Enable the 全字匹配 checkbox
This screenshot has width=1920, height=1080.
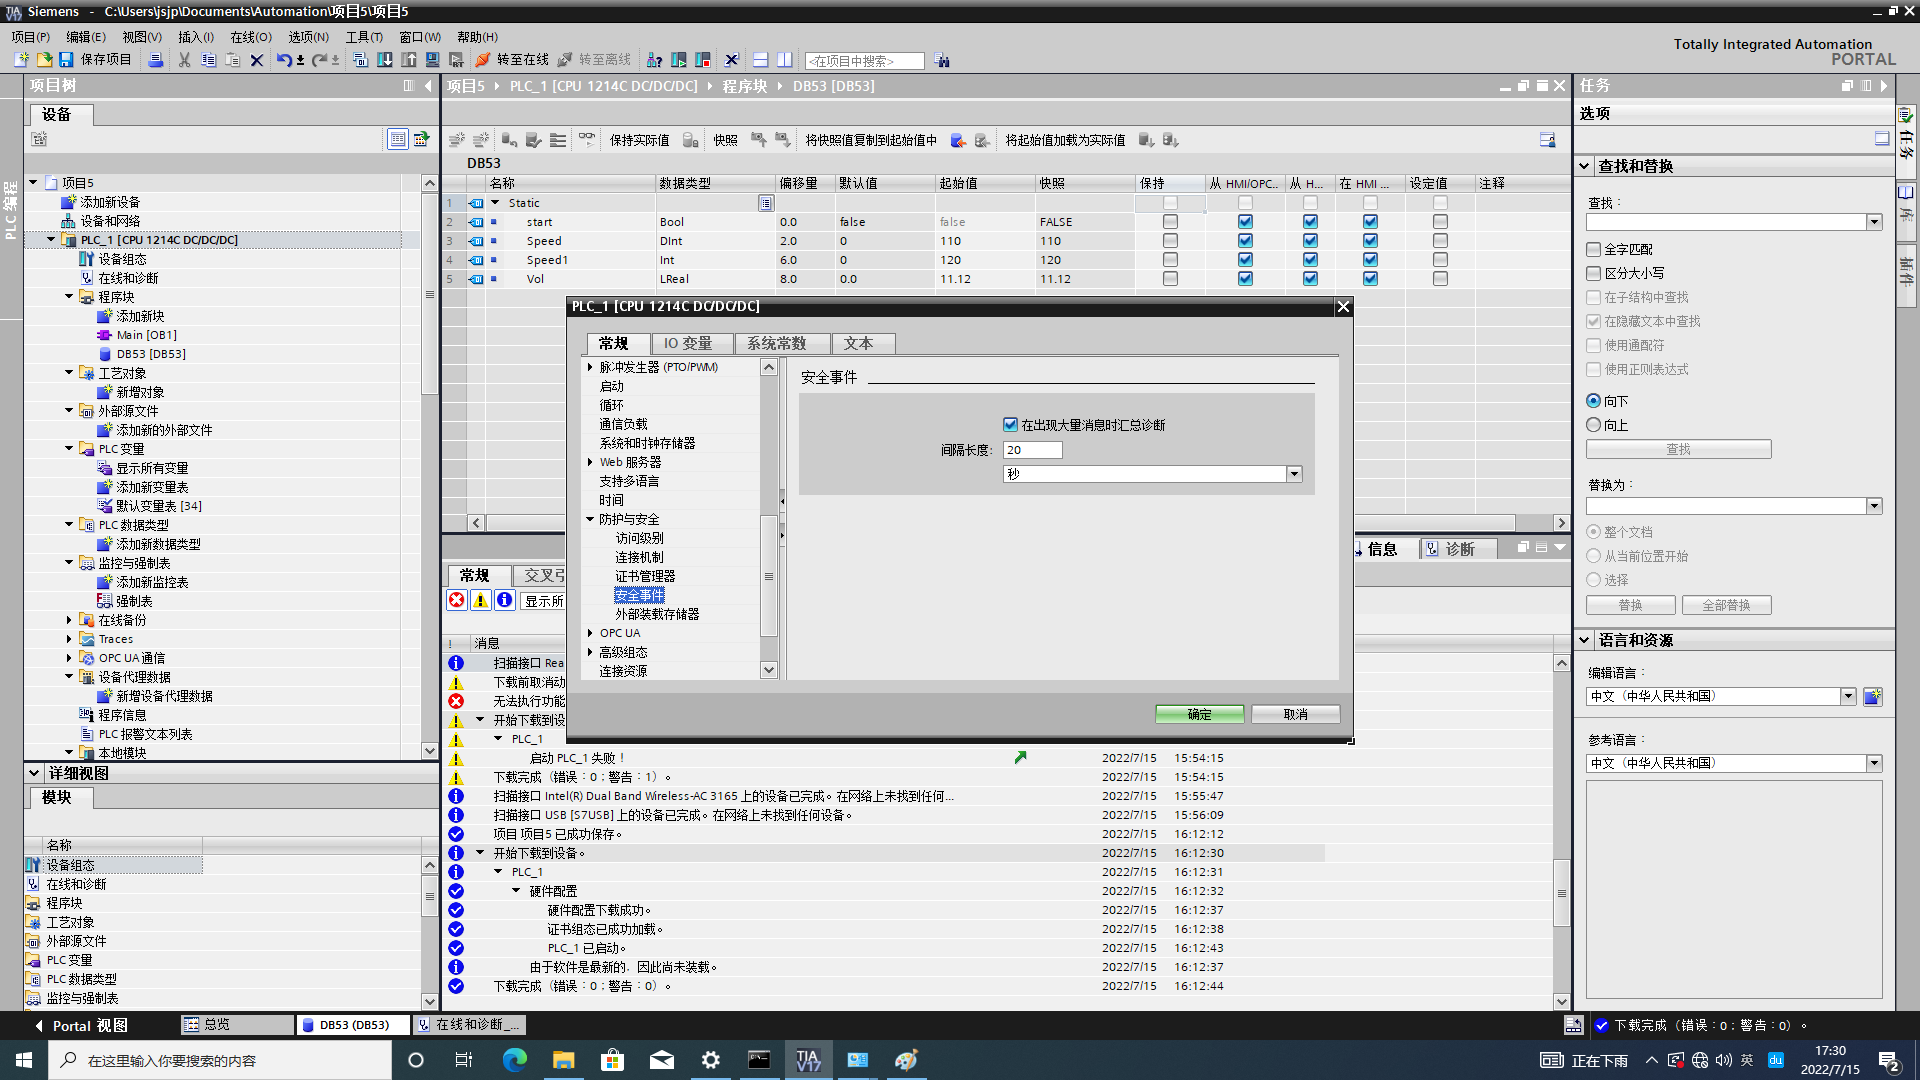click(x=1594, y=249)
